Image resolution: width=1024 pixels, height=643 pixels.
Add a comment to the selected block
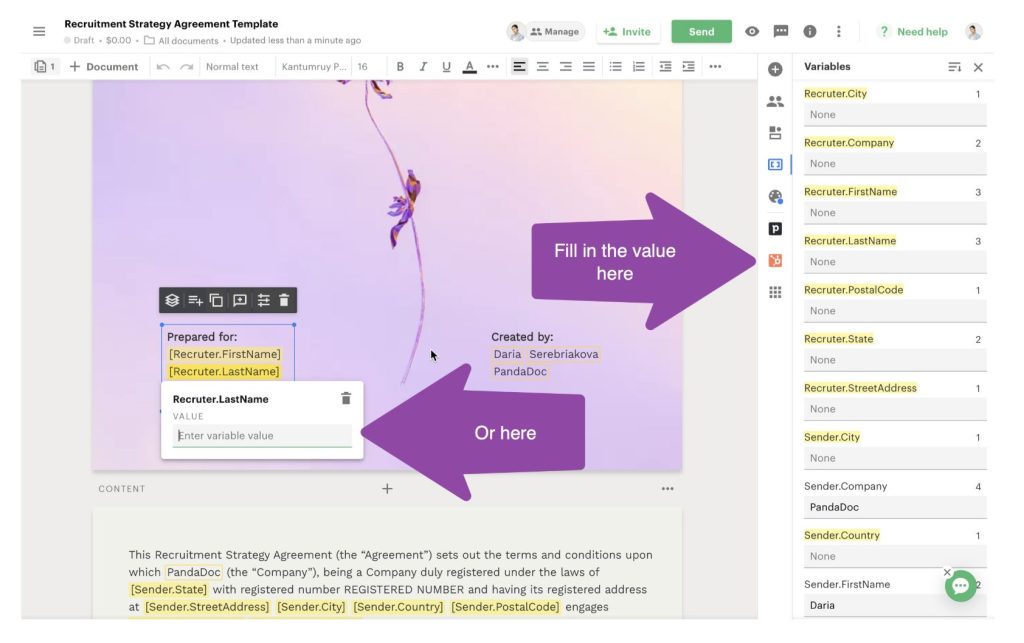click(x=240, y=300)
